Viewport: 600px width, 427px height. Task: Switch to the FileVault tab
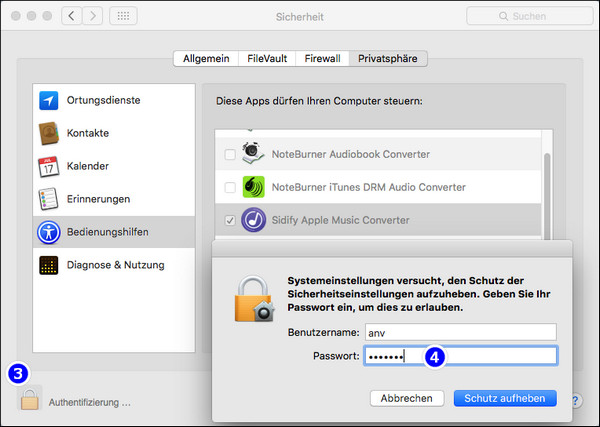click(267, 59)
